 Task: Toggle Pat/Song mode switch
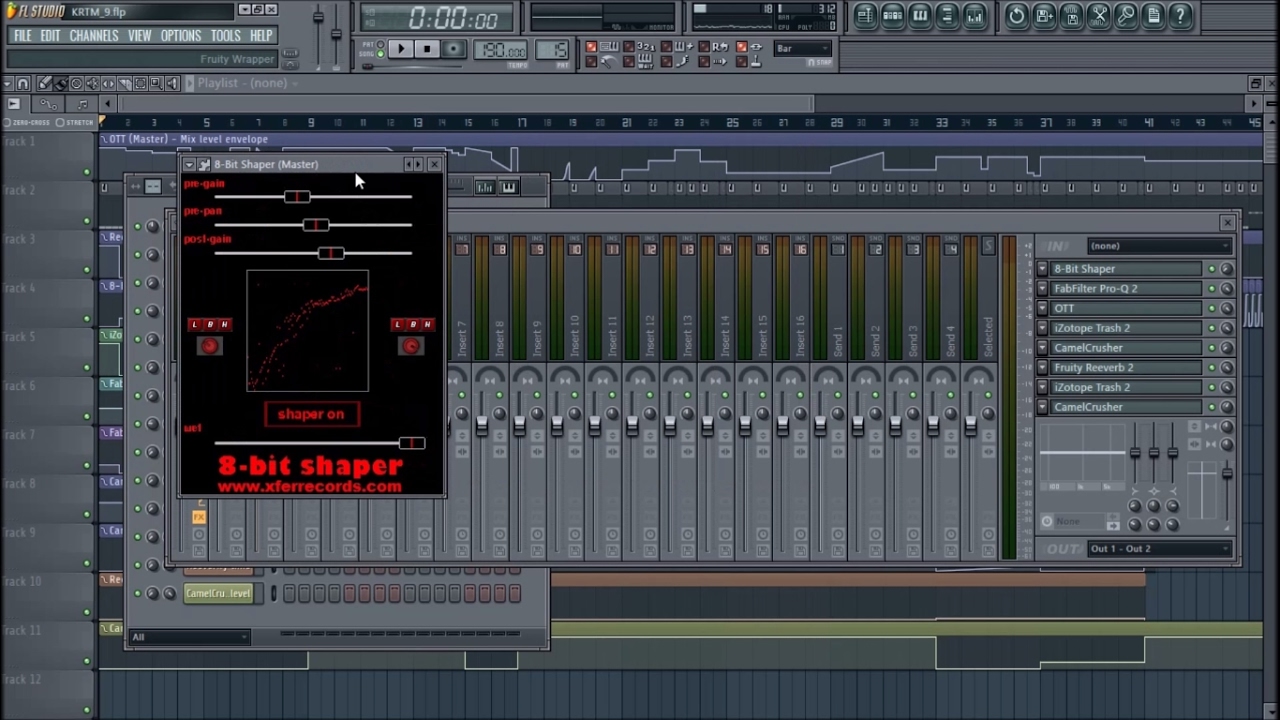coord(380,49)
